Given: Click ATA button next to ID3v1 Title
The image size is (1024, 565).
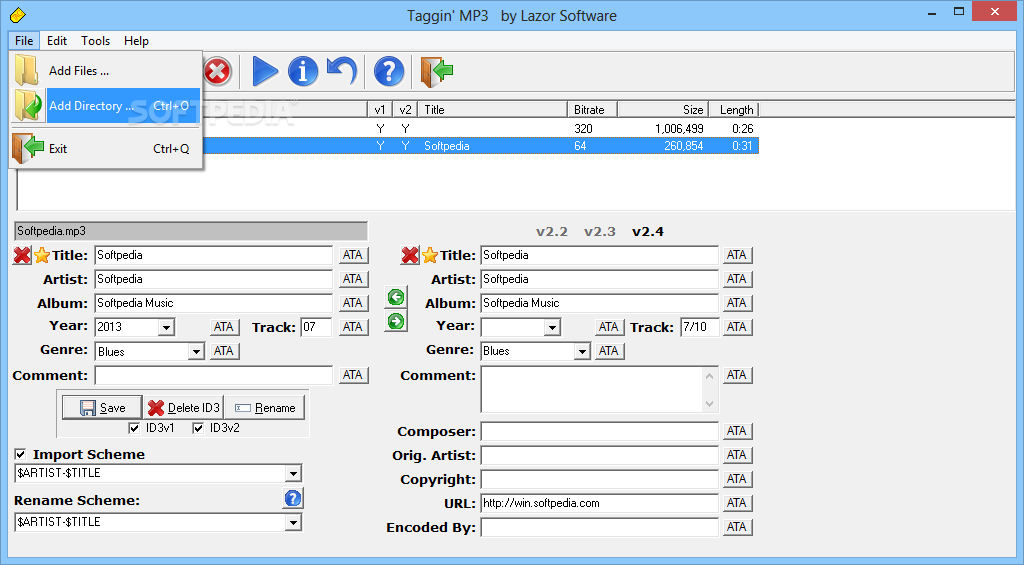Looking at the screenshot, I should click(353, 255).
